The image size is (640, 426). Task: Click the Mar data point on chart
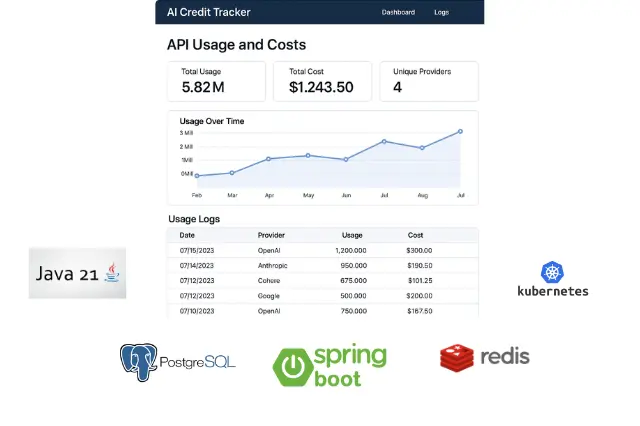pyautogui.click(x=232, y=173)
